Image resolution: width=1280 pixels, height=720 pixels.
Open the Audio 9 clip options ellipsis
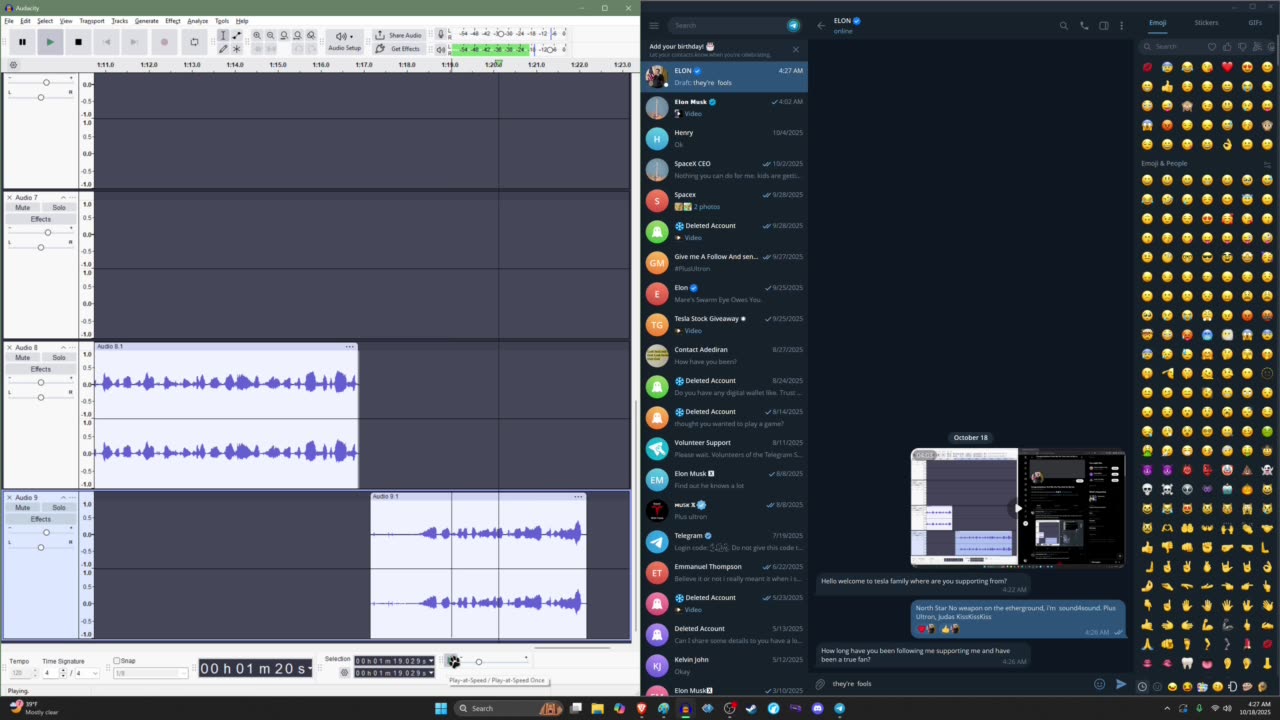click(578, 497)
